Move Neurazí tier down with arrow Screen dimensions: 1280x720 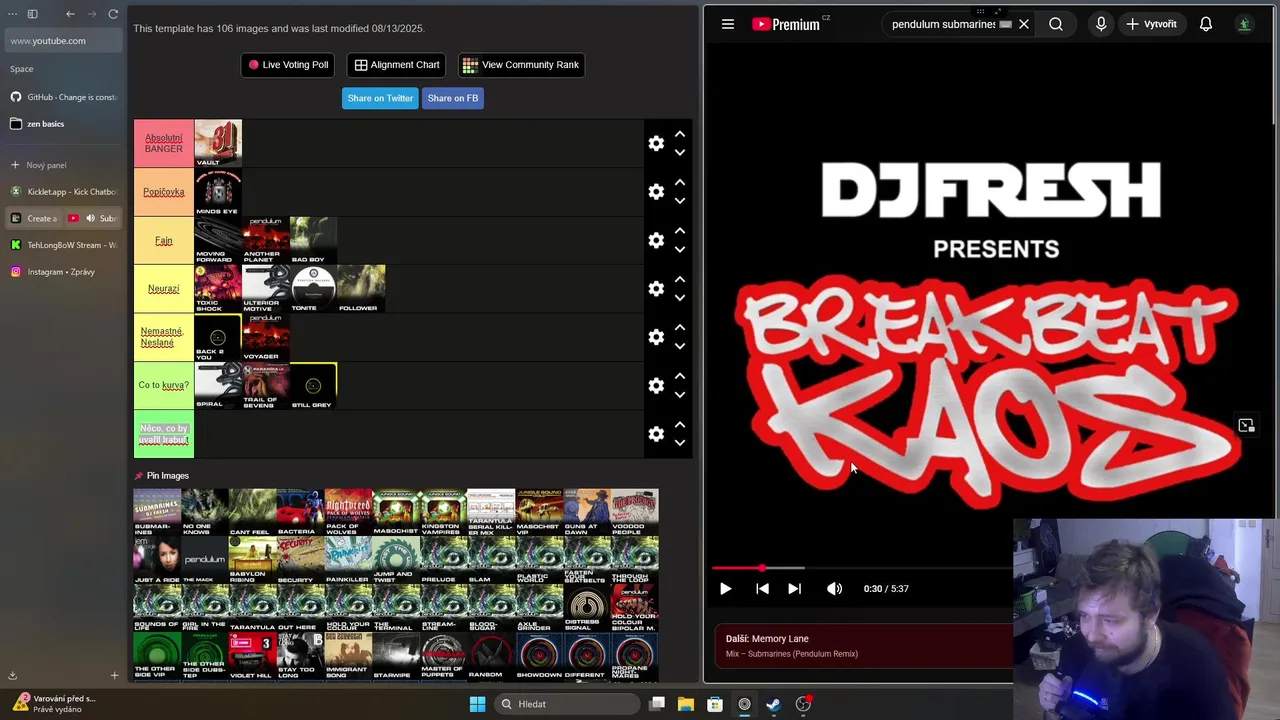click(680, 298)
